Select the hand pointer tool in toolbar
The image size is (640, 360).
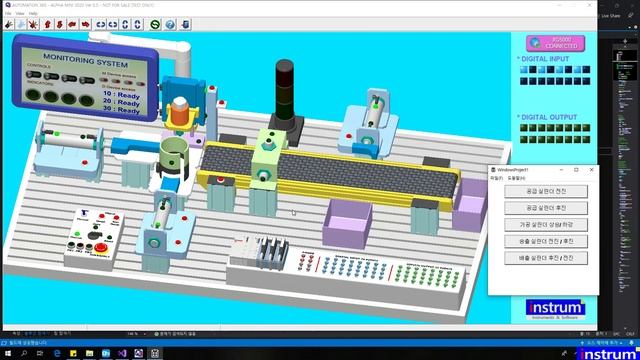coord(9,24)
